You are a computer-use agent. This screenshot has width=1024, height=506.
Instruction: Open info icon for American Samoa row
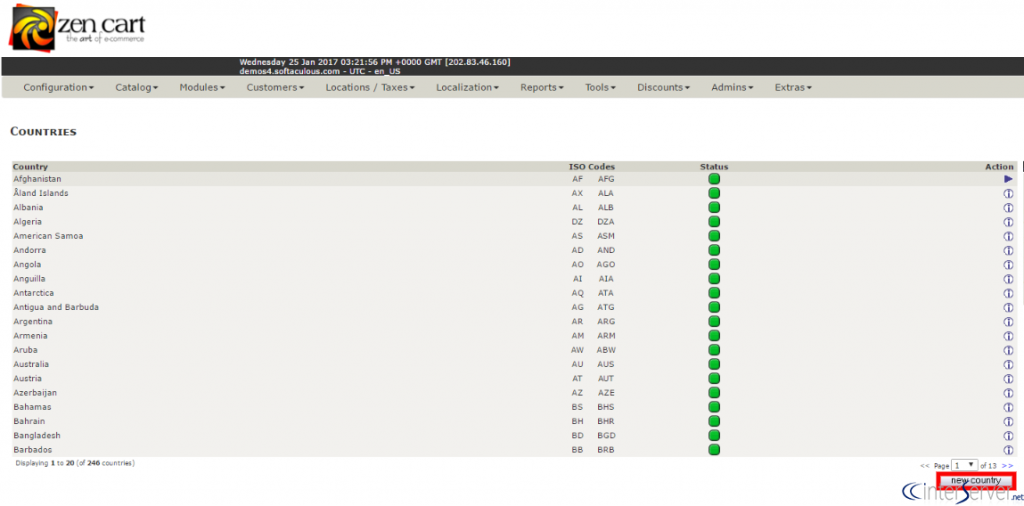point(1008,236)
